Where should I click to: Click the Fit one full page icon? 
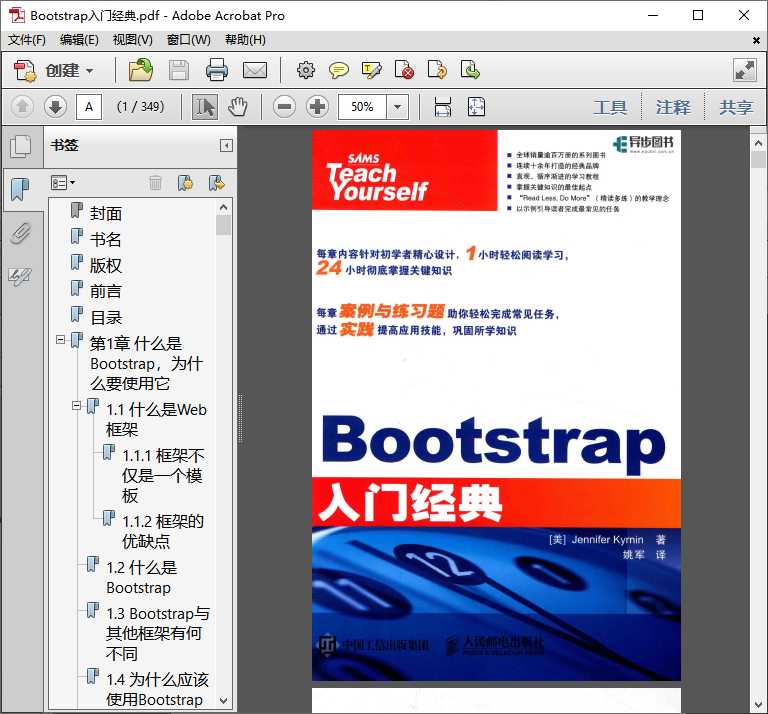[x=476, y=107]
